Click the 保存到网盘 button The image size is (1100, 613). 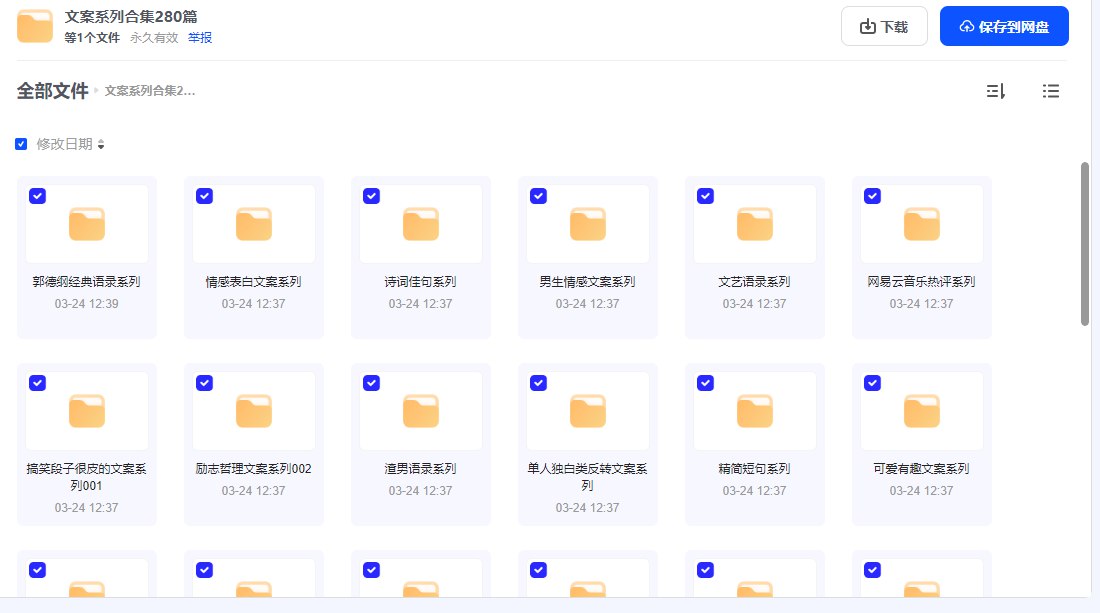[x=1004, y=25]
